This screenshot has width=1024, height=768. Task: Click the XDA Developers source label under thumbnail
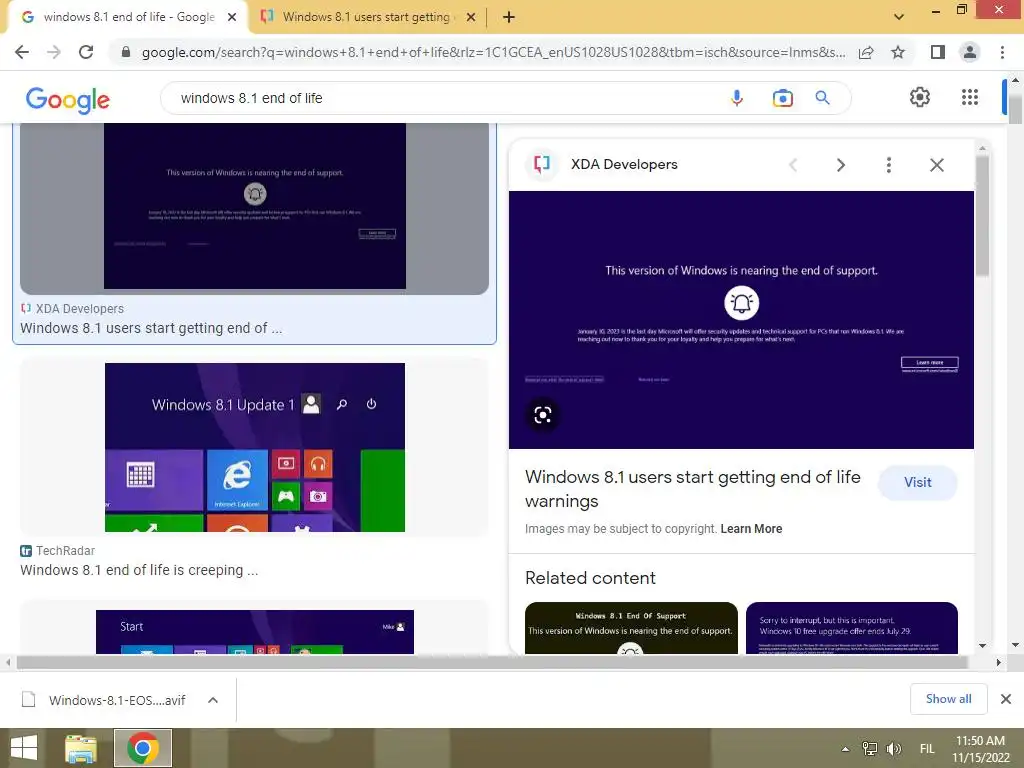pos(80,309)
